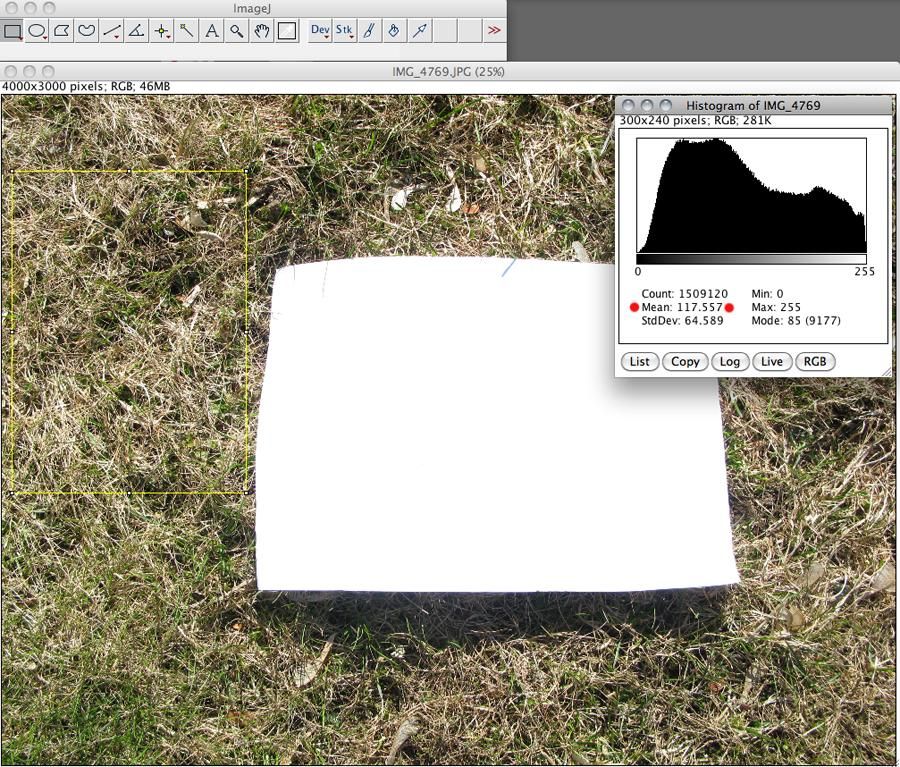Toggle Log scale on histogram
Image resolution: width=900 pixels, height=767 pixels.
[730, 362]
